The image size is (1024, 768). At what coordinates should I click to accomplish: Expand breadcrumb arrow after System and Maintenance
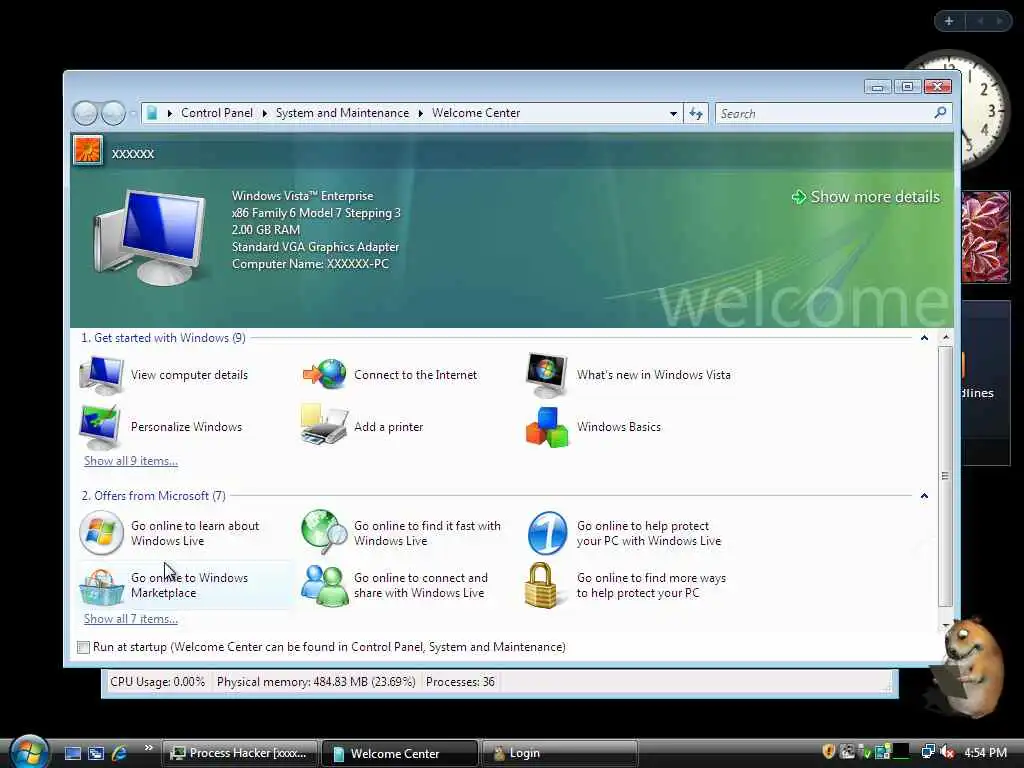[x=421, y=114]
